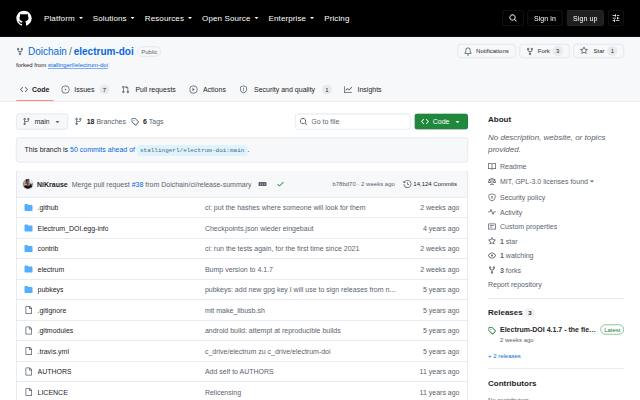
Task: Open the 50 commits ahead link
Action: coord(102,150)
